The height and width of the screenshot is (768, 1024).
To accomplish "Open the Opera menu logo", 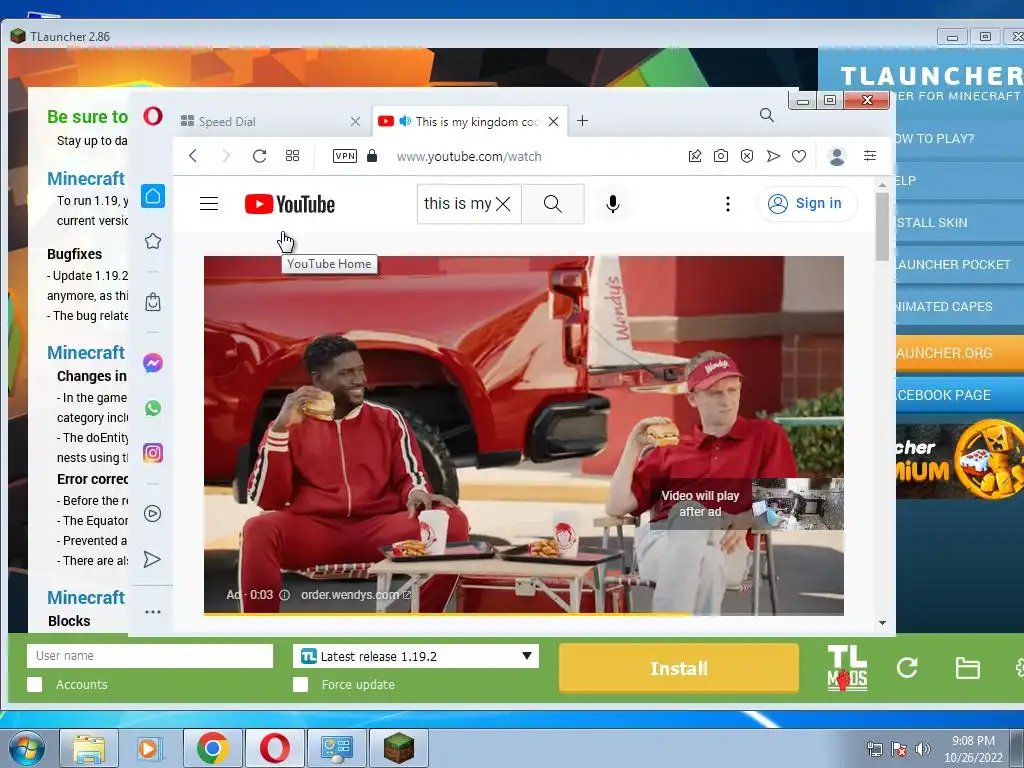I will tap(153, 116).
